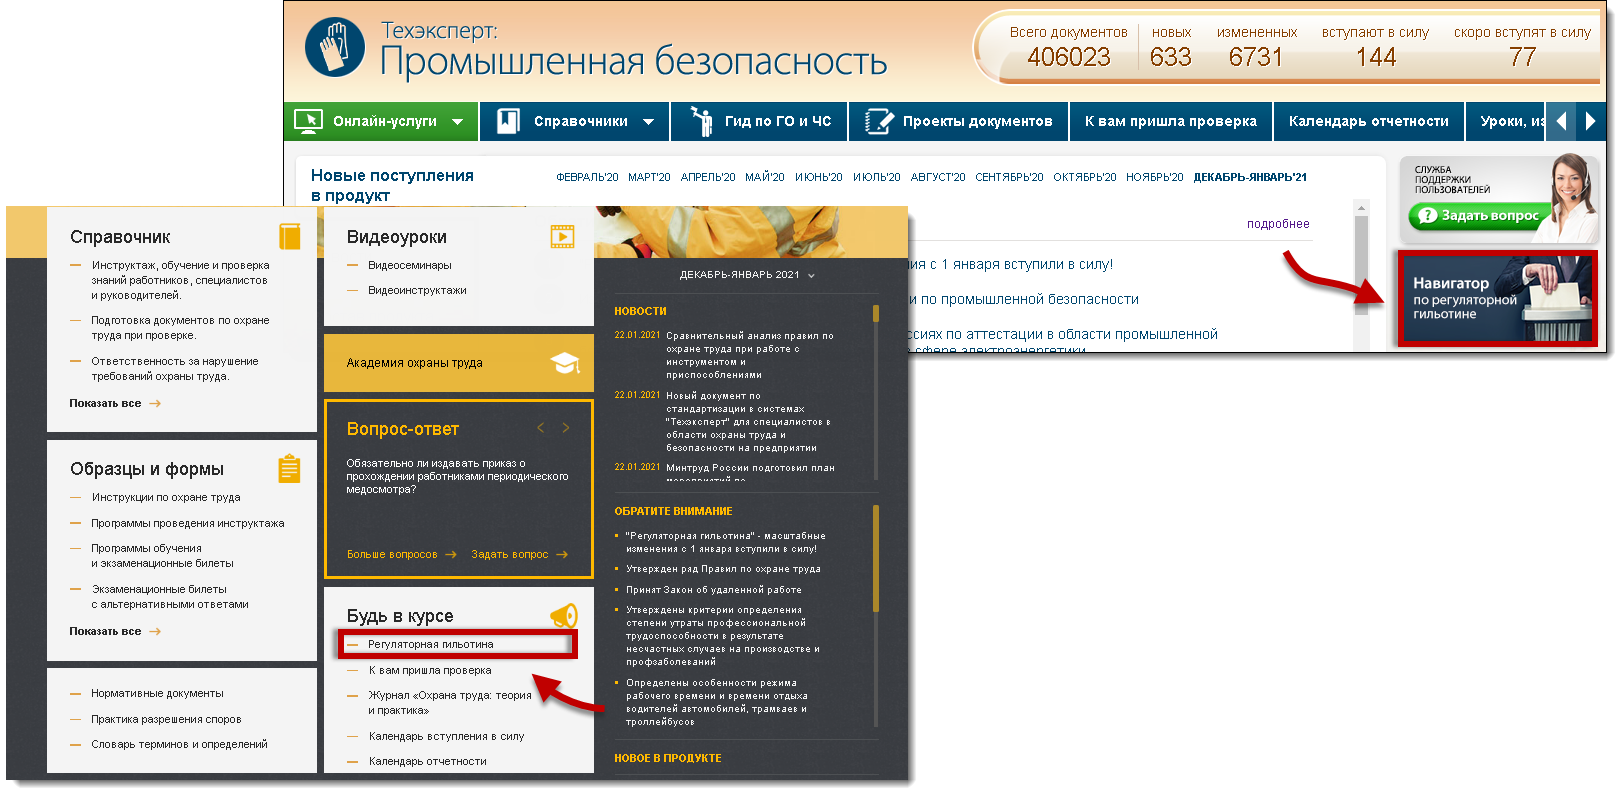Click the graduation cap Академия icon
The height and width of the screenshot is (790, 1621).
[x=565, y=363]
